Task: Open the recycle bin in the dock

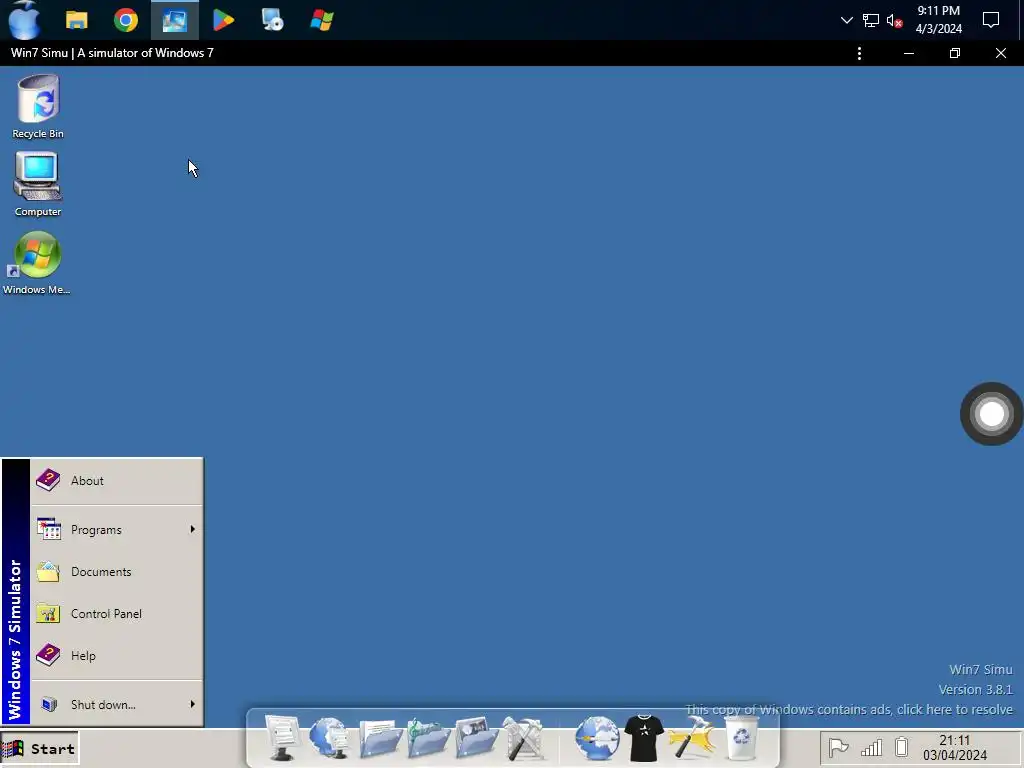Action: (x=742, y=738)
